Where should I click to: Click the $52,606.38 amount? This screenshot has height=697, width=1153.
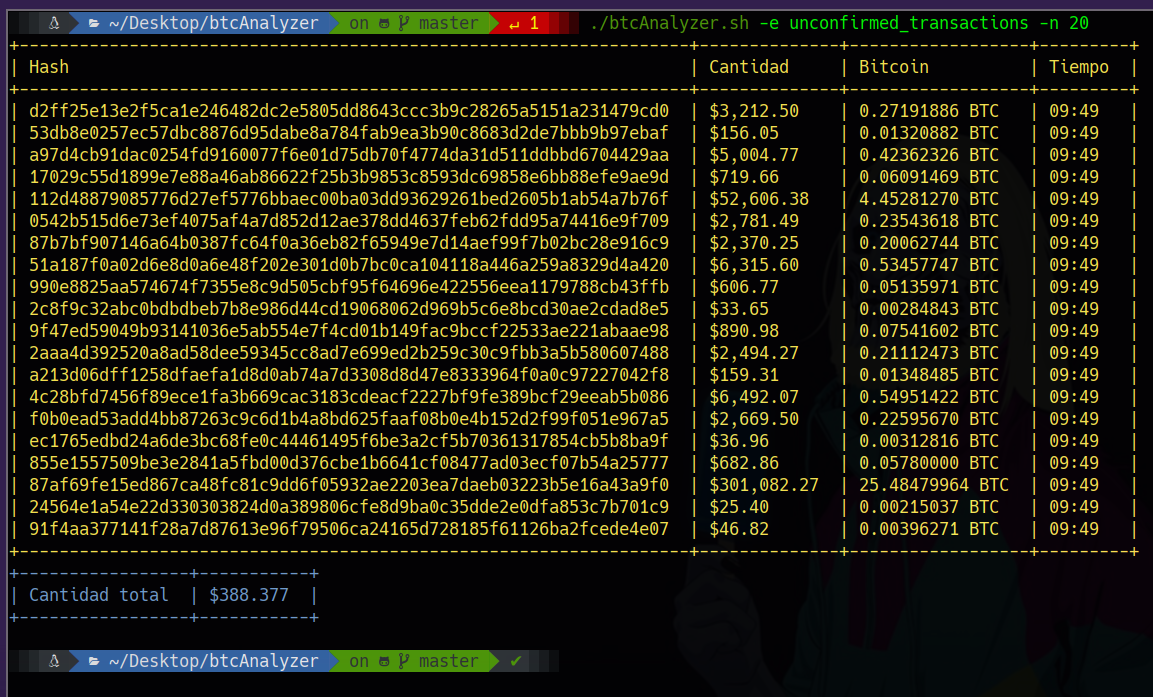pyautogui.click(x=759, y=199)
